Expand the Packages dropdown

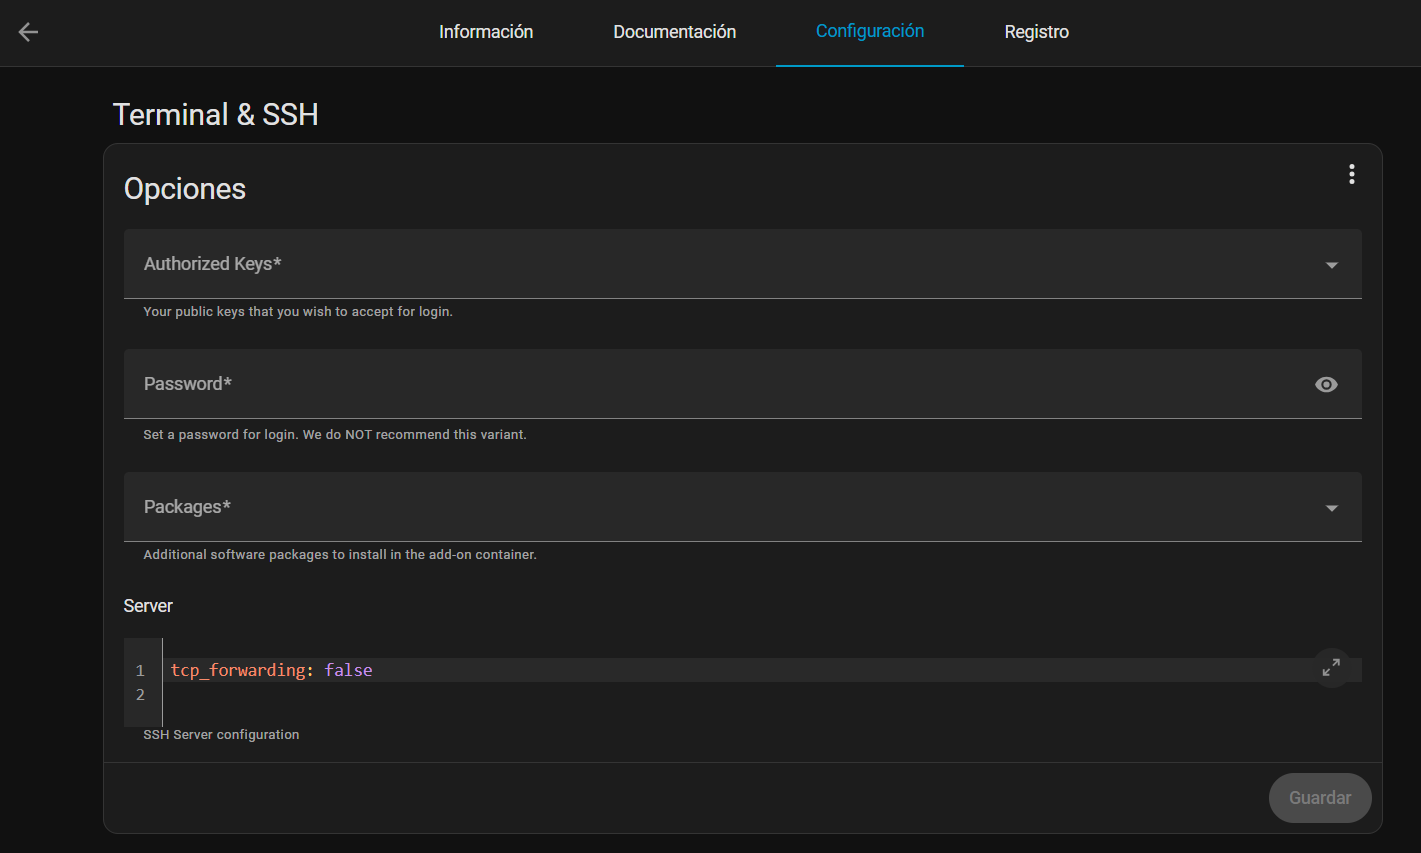coord(1331,507)
